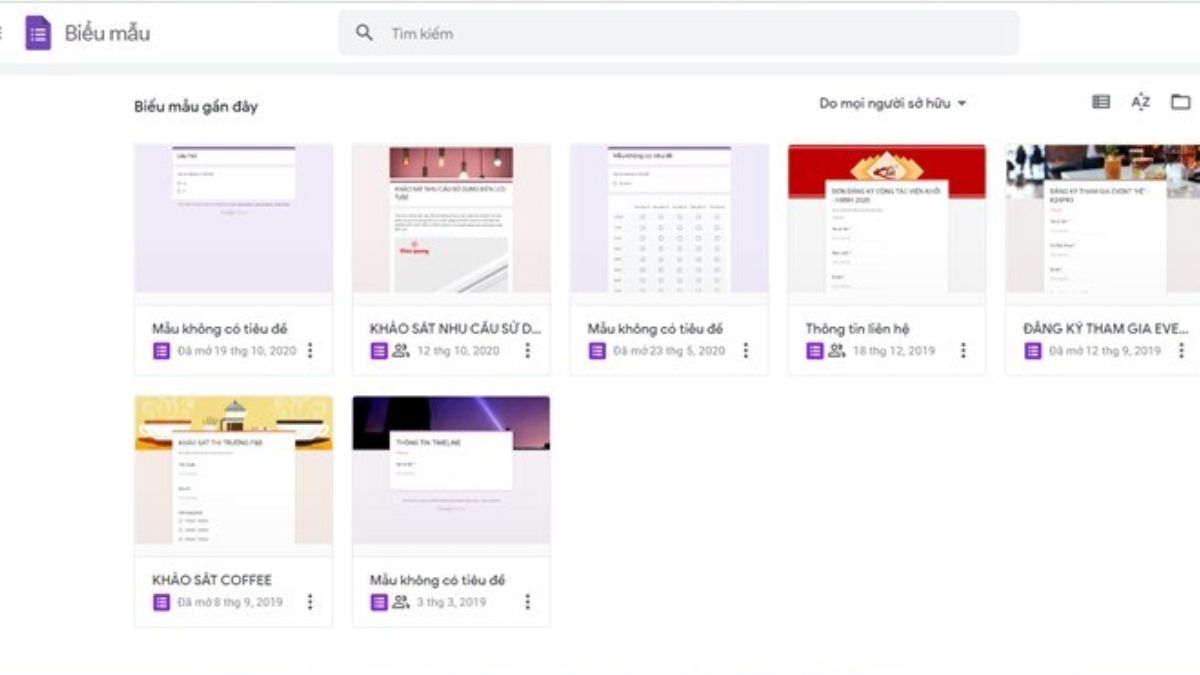The height and width of the screenshot is (675, 1200).
Task: Open the KHẢO SÁT COFFEE form thumbnail
Action: (233, 470)
